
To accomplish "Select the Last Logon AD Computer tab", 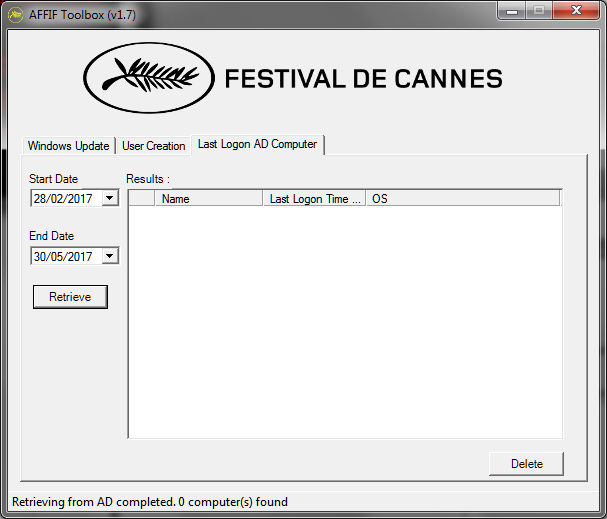I will pos(257,144).
